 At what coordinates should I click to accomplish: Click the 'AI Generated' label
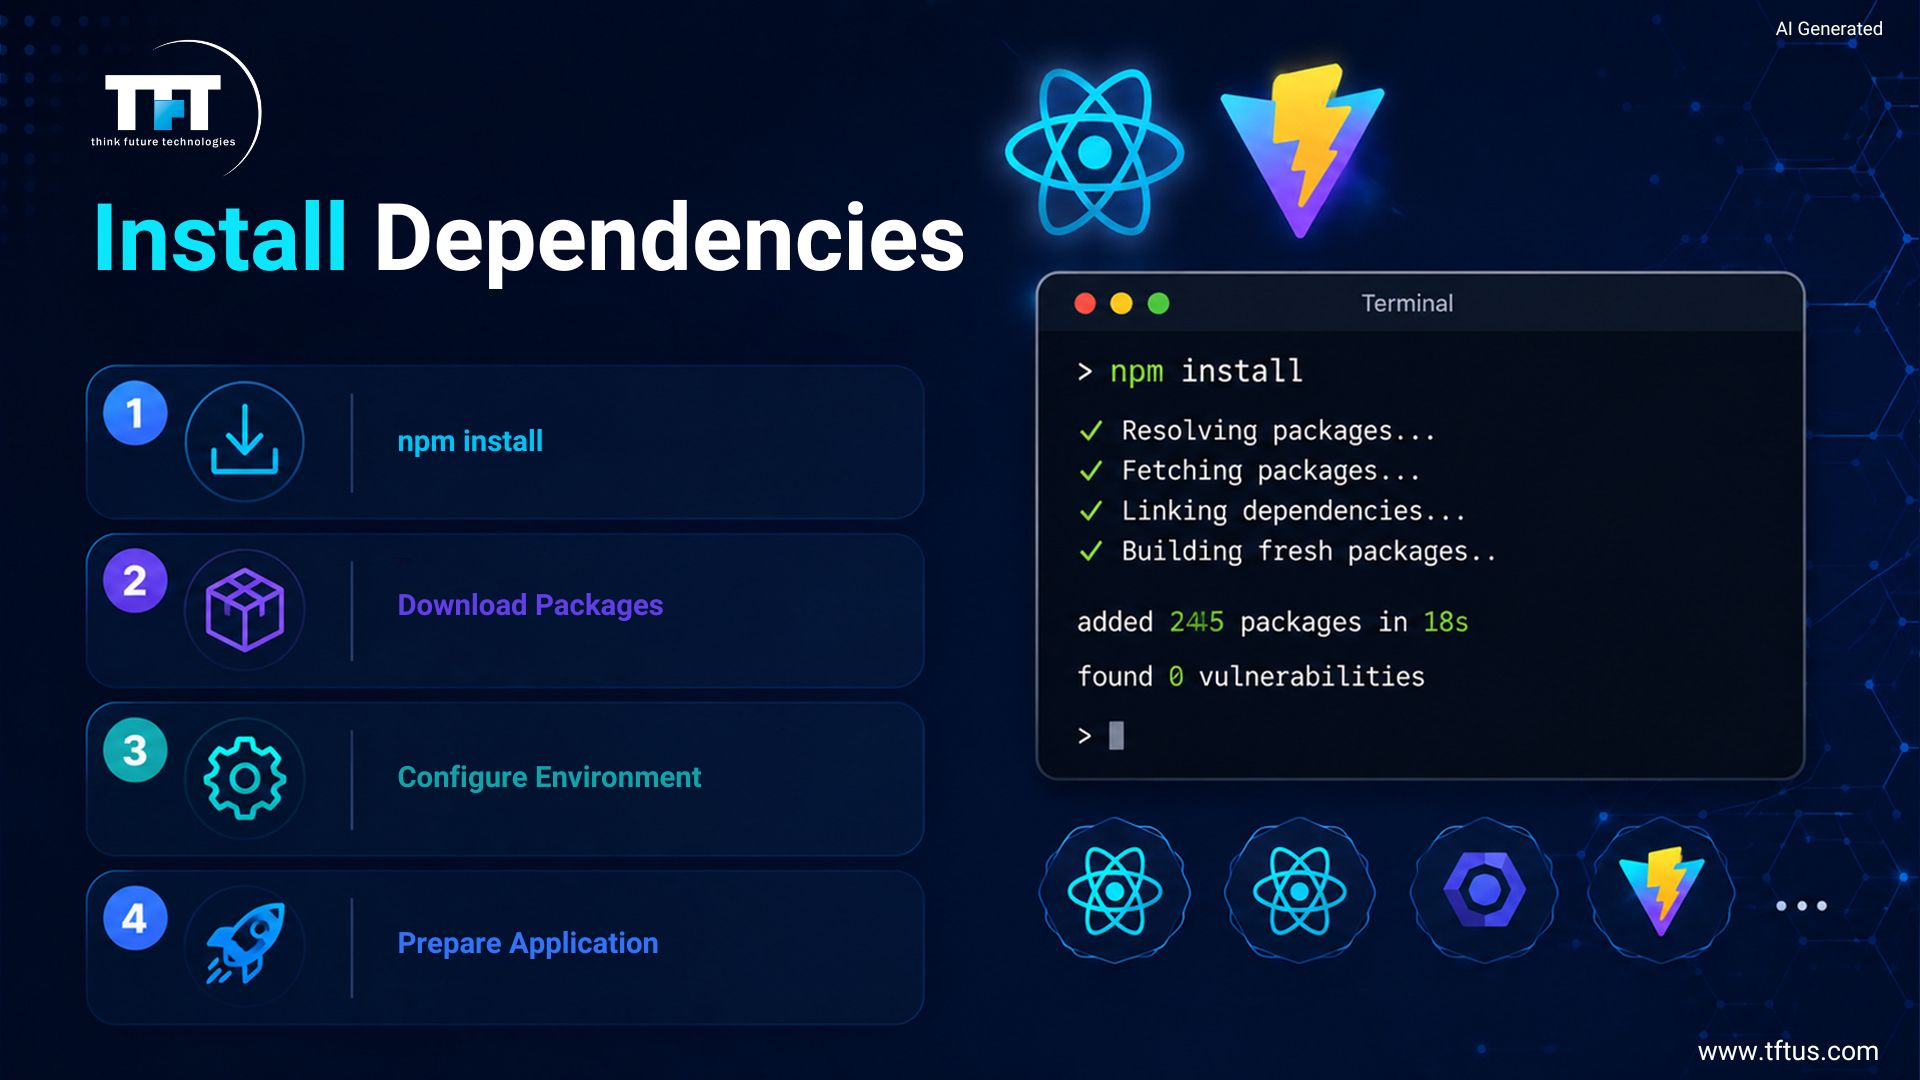pyautogui.click(x=1829, y=29)
